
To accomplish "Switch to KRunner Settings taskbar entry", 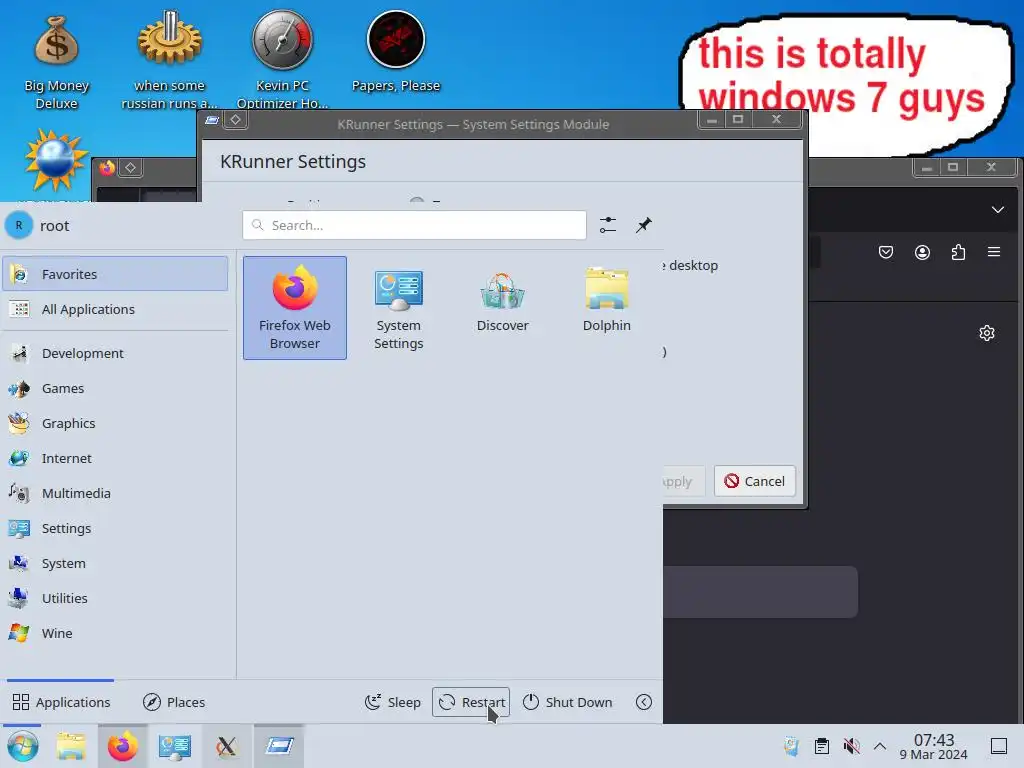I will (279, 746).
